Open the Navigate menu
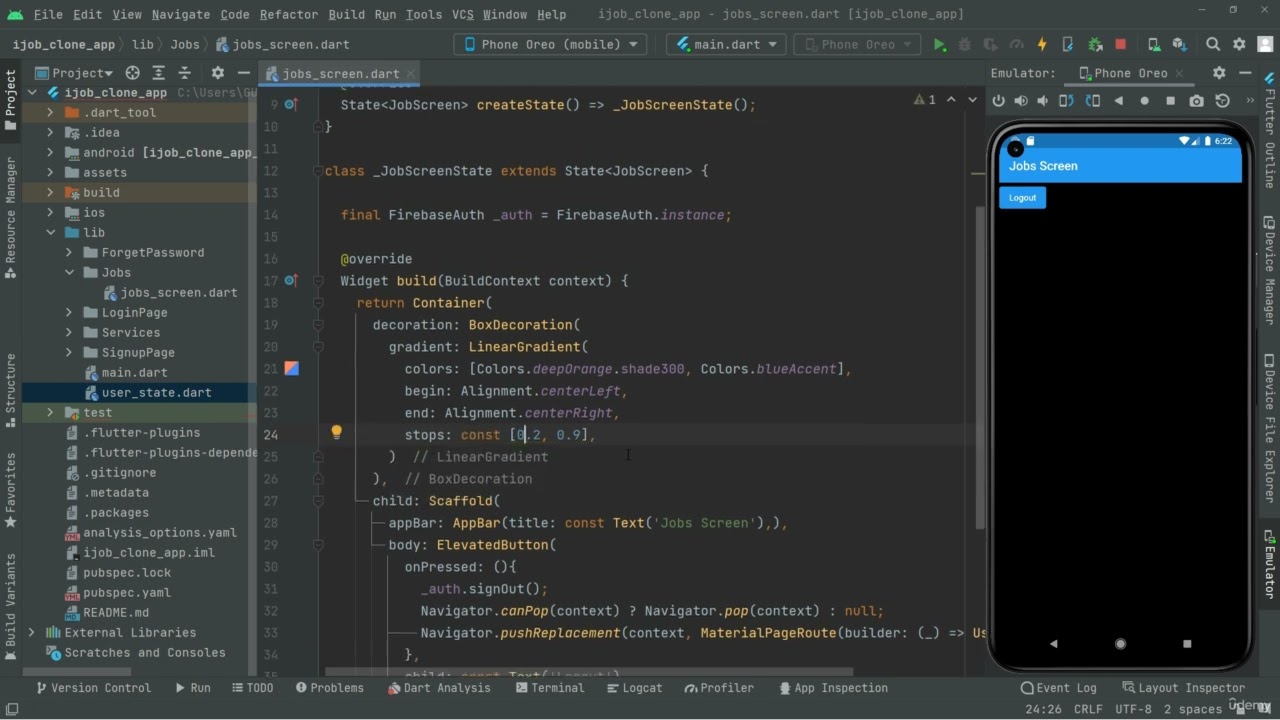This screenshot has width=1280, height=720. click(x=181, y=14)
